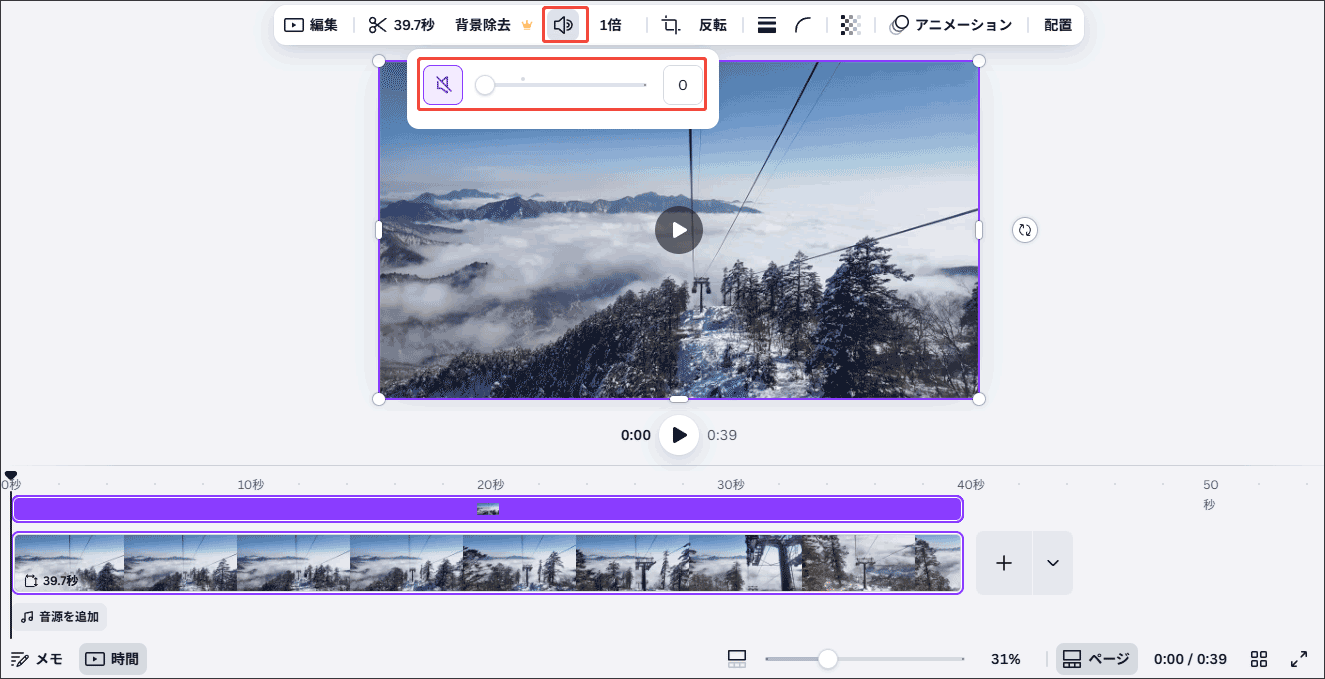Add a new page with plus button
Screen dimensions: 1325x679
[1004, 563]
